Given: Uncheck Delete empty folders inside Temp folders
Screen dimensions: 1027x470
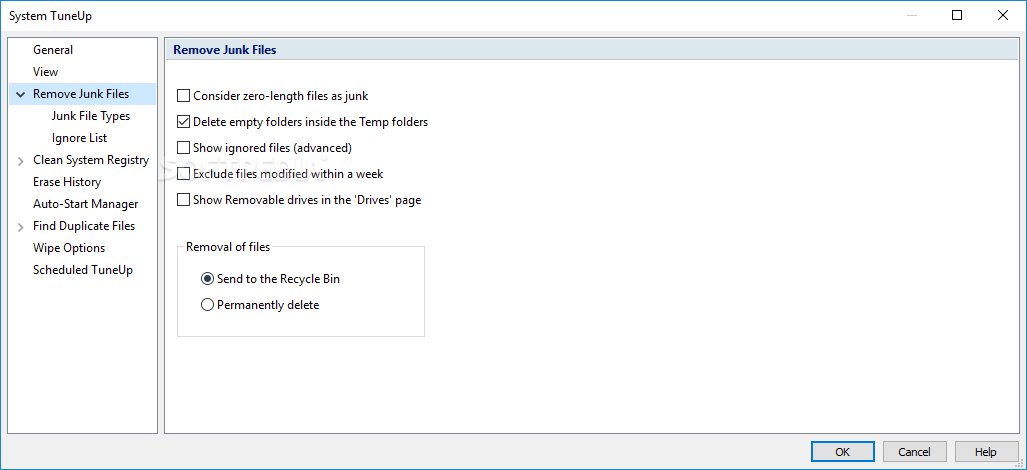Looking at the screenshot, I should (183, 122).
